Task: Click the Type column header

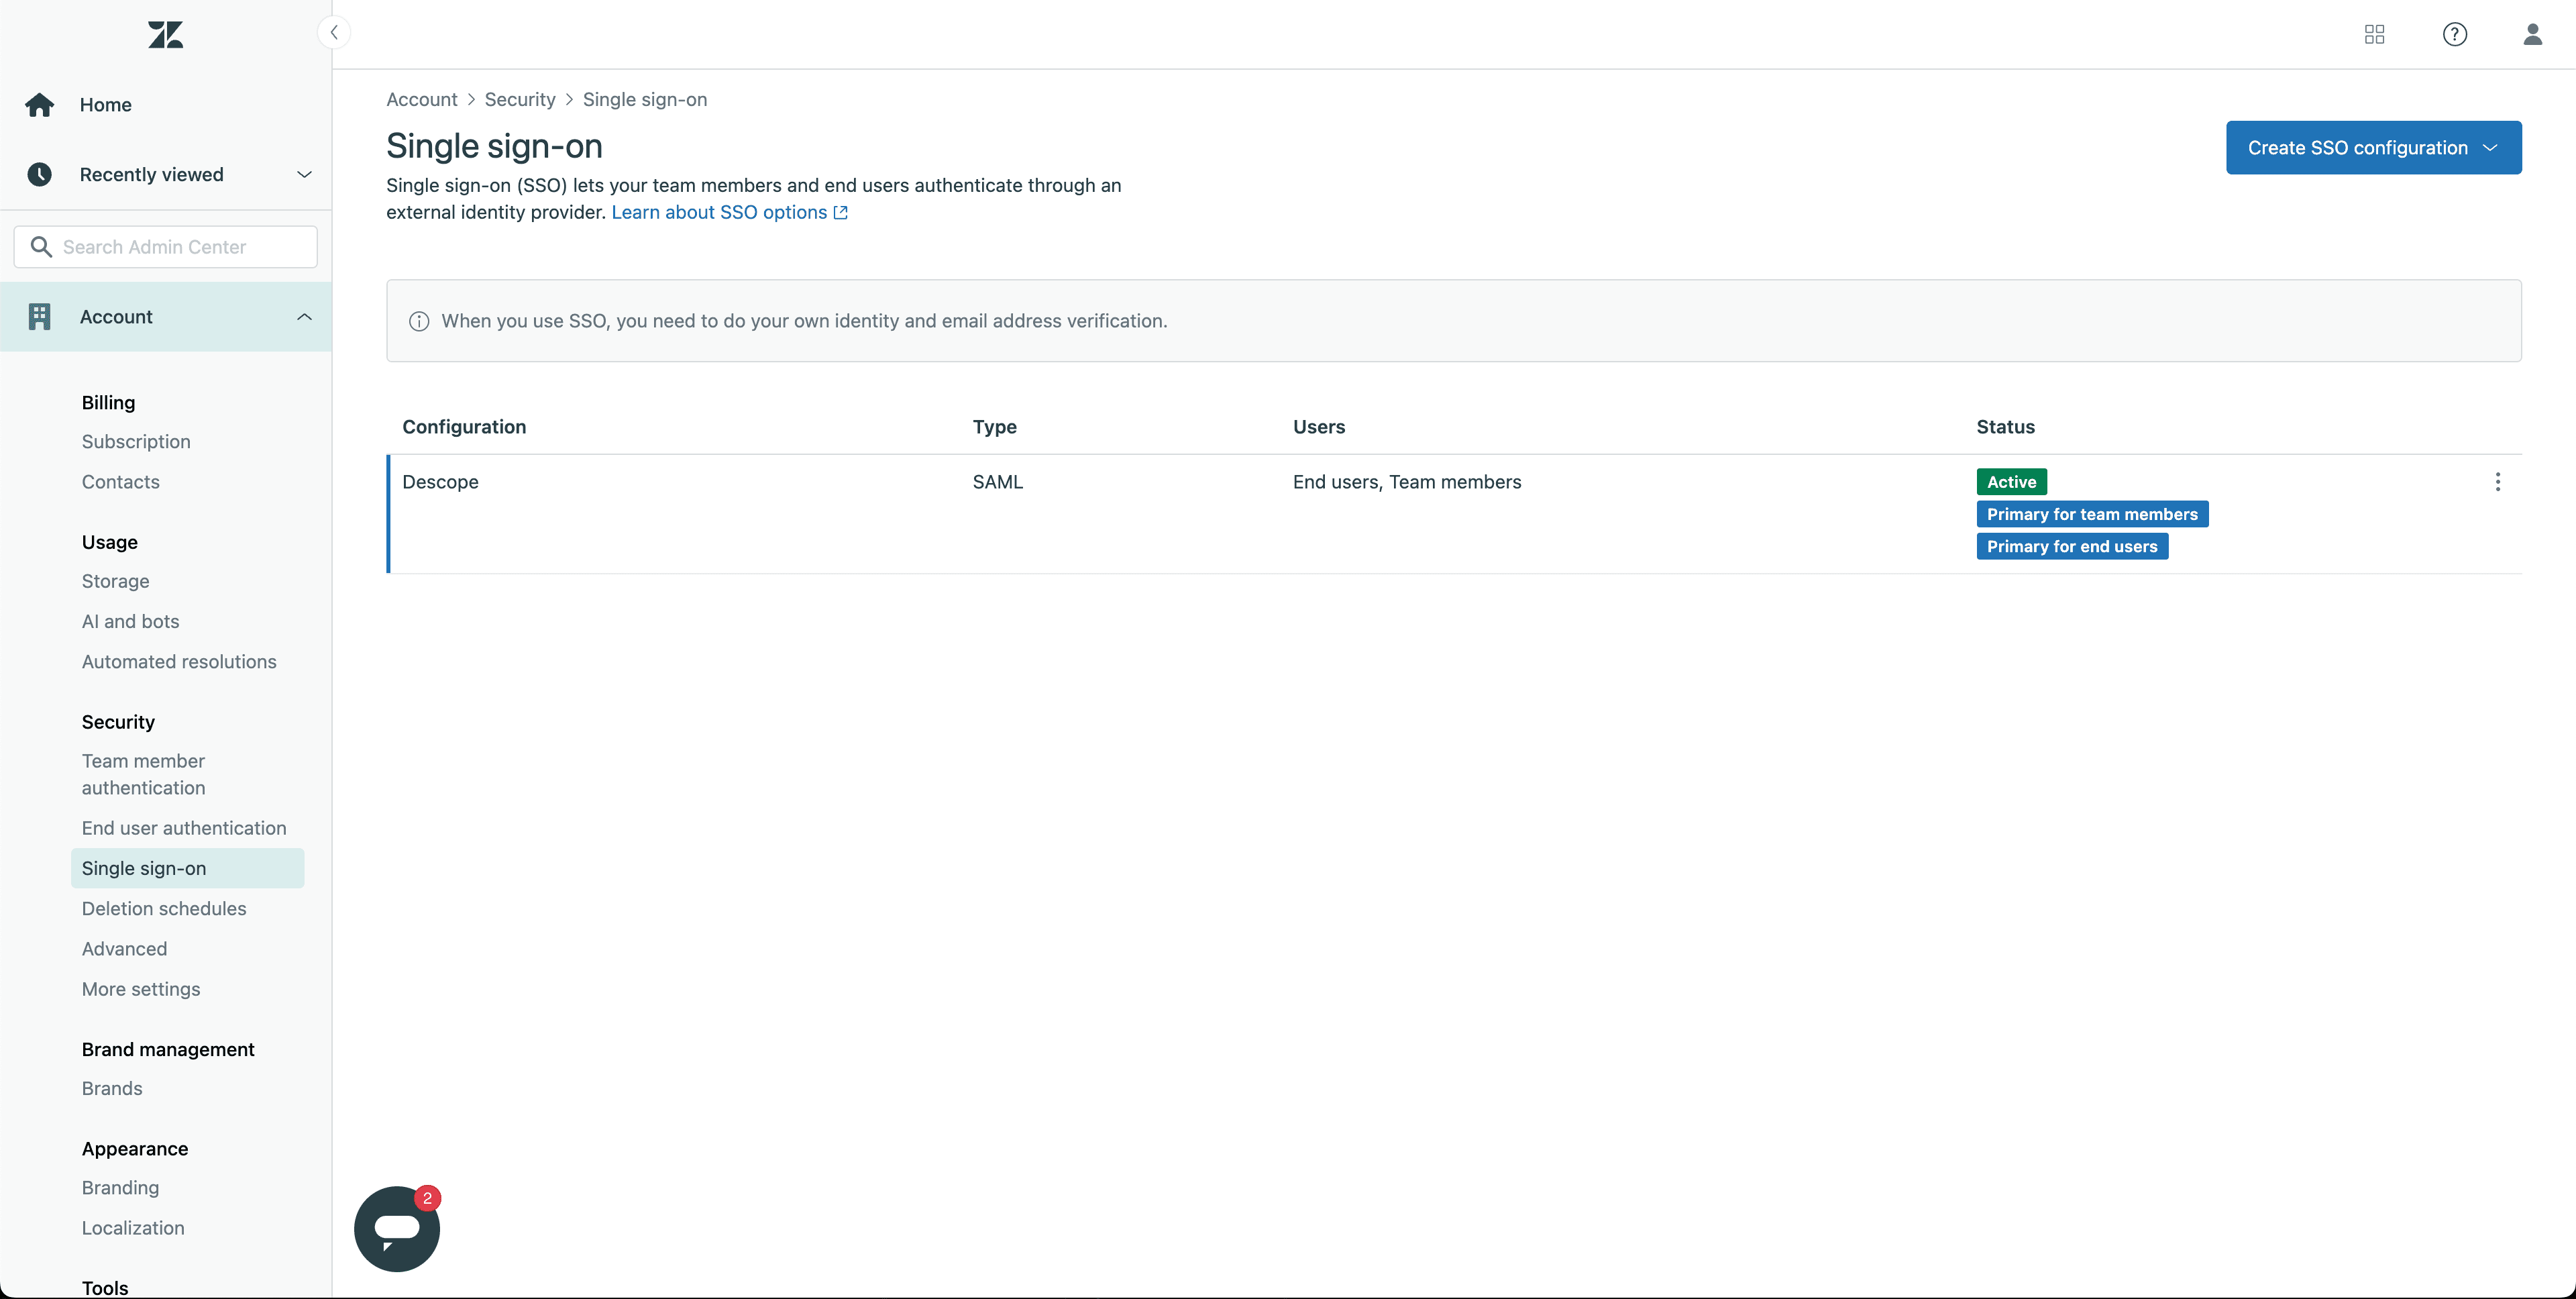Action: [995, 426]
